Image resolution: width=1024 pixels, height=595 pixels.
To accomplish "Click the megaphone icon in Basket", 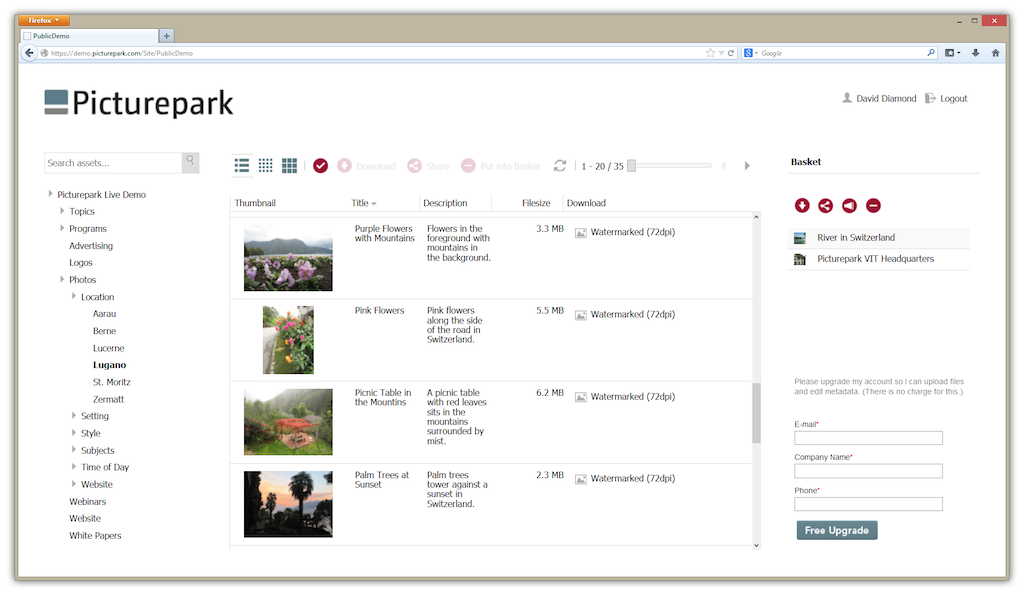I will (x=849, y=206).
